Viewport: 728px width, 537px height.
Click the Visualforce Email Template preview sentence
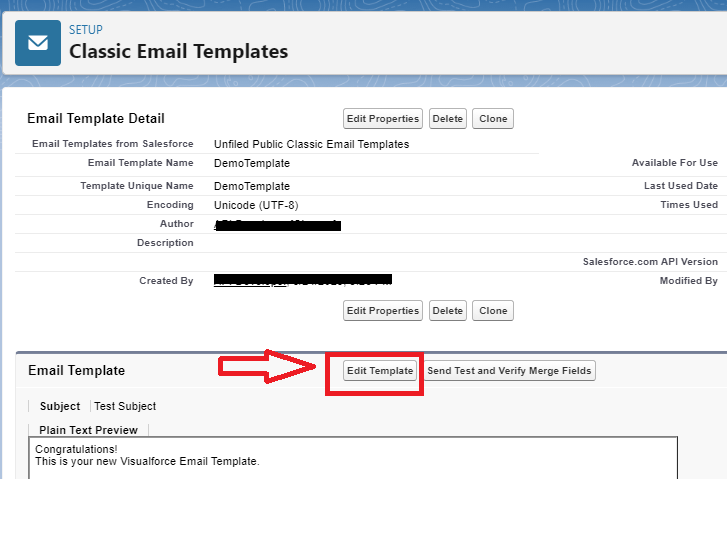pyautogui.click(x=147, y=461)
